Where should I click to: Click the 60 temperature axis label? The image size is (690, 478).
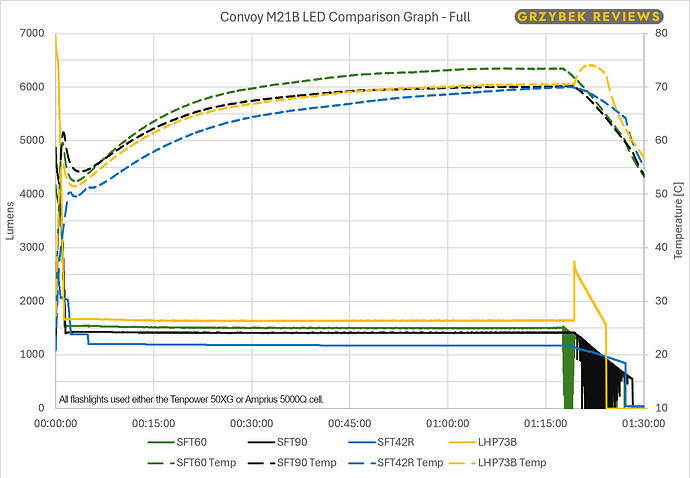pyautogui.click(x=661, y=140)
